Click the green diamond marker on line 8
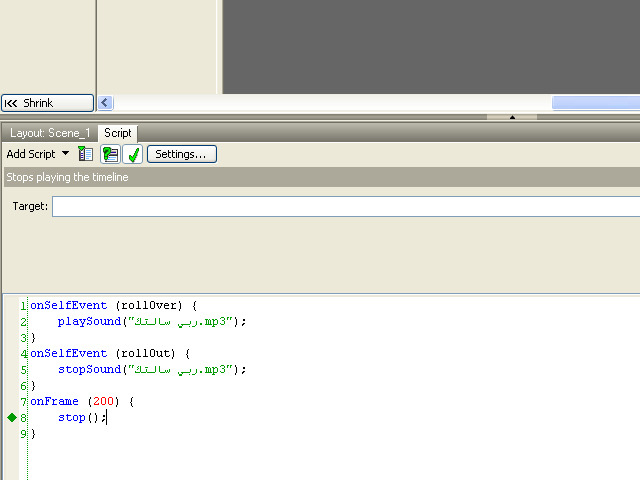 [12, 417]
